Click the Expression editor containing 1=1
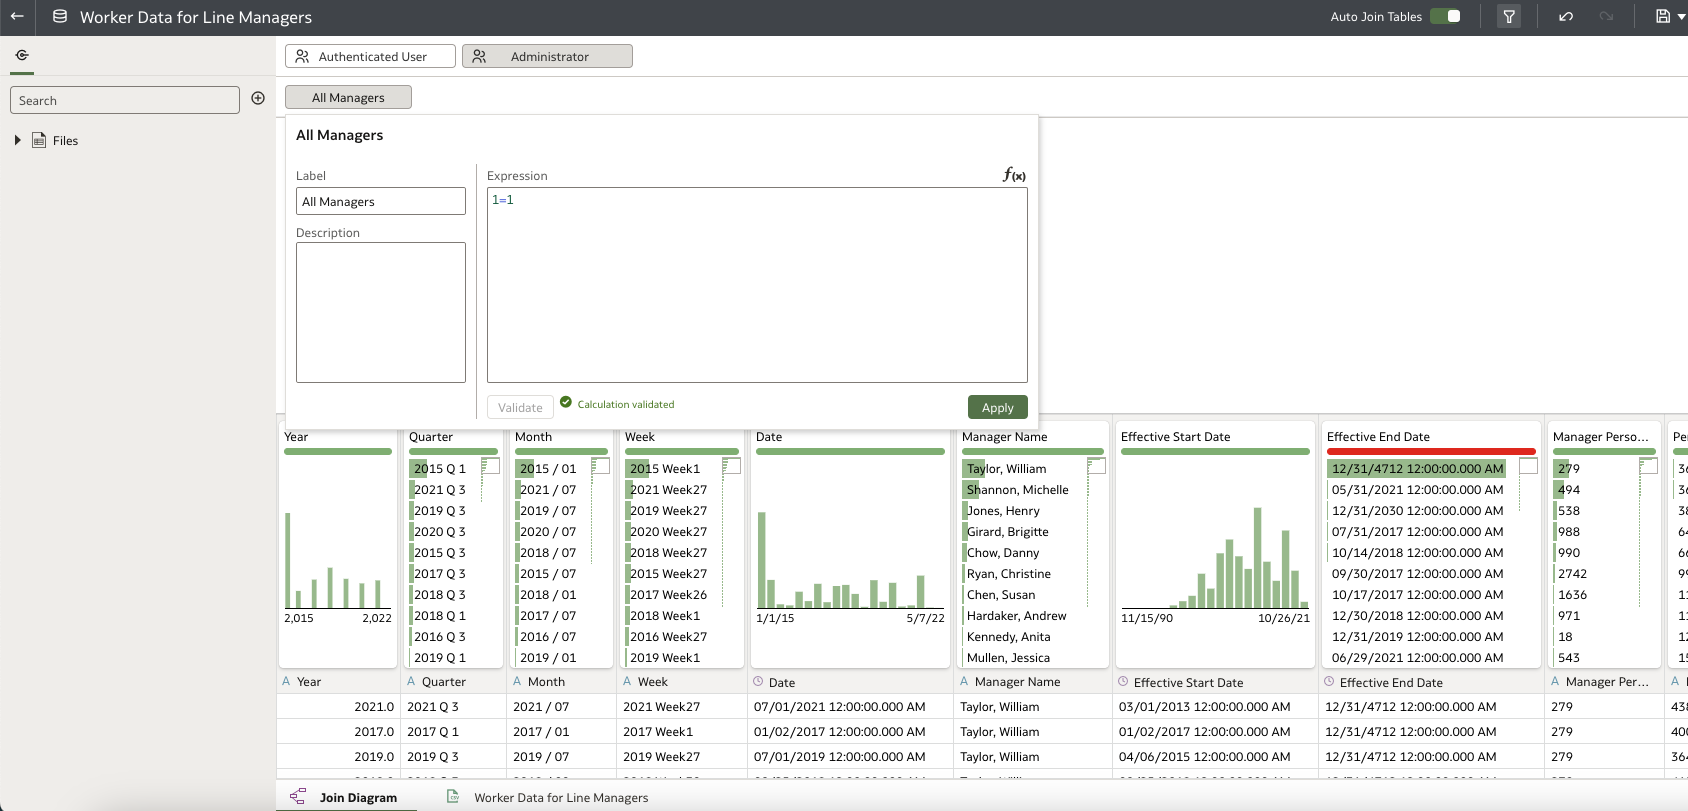Screen dimensions: 1688x811 [757, 285]
